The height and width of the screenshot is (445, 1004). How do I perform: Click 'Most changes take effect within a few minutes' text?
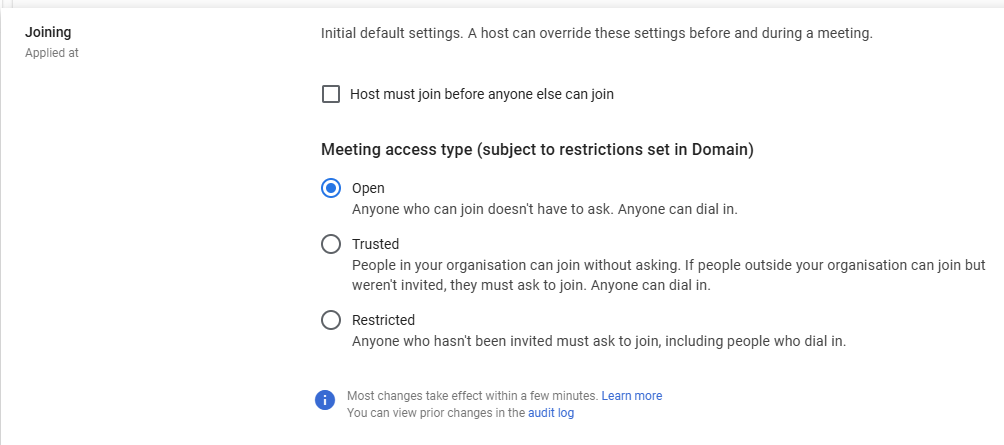click(473, 396)
